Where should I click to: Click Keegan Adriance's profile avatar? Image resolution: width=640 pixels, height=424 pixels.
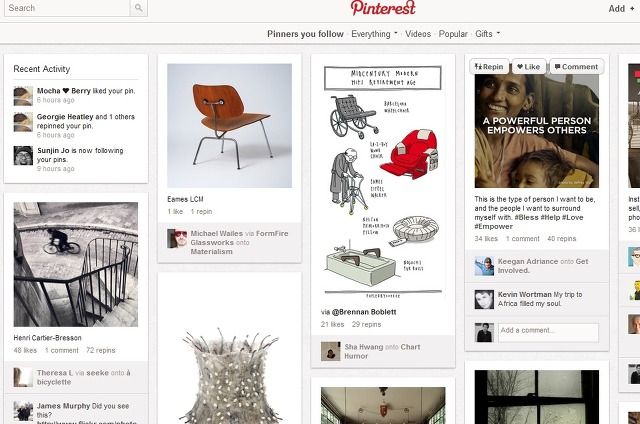tap(484, 266)
